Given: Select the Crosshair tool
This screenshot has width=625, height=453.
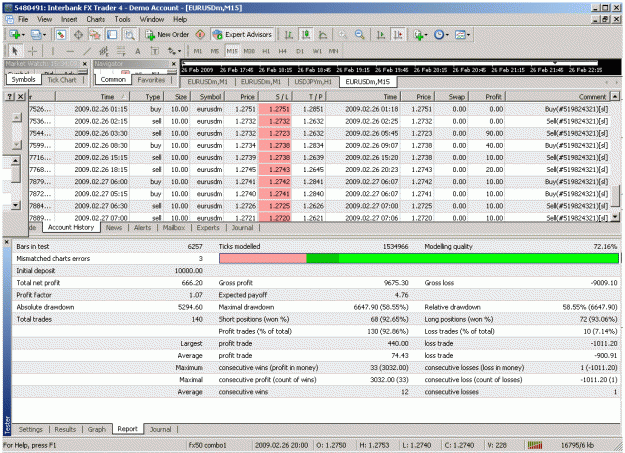Looking at the screenshot, I should pos(32,51).
